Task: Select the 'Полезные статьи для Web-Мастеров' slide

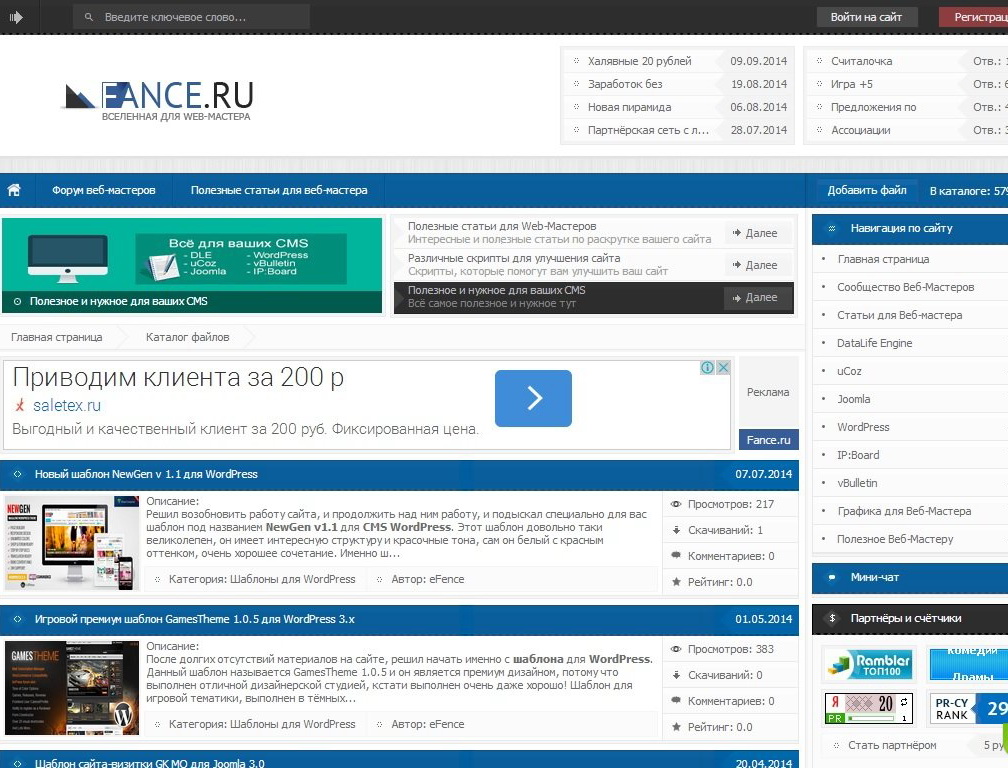Action: point(559,233)
